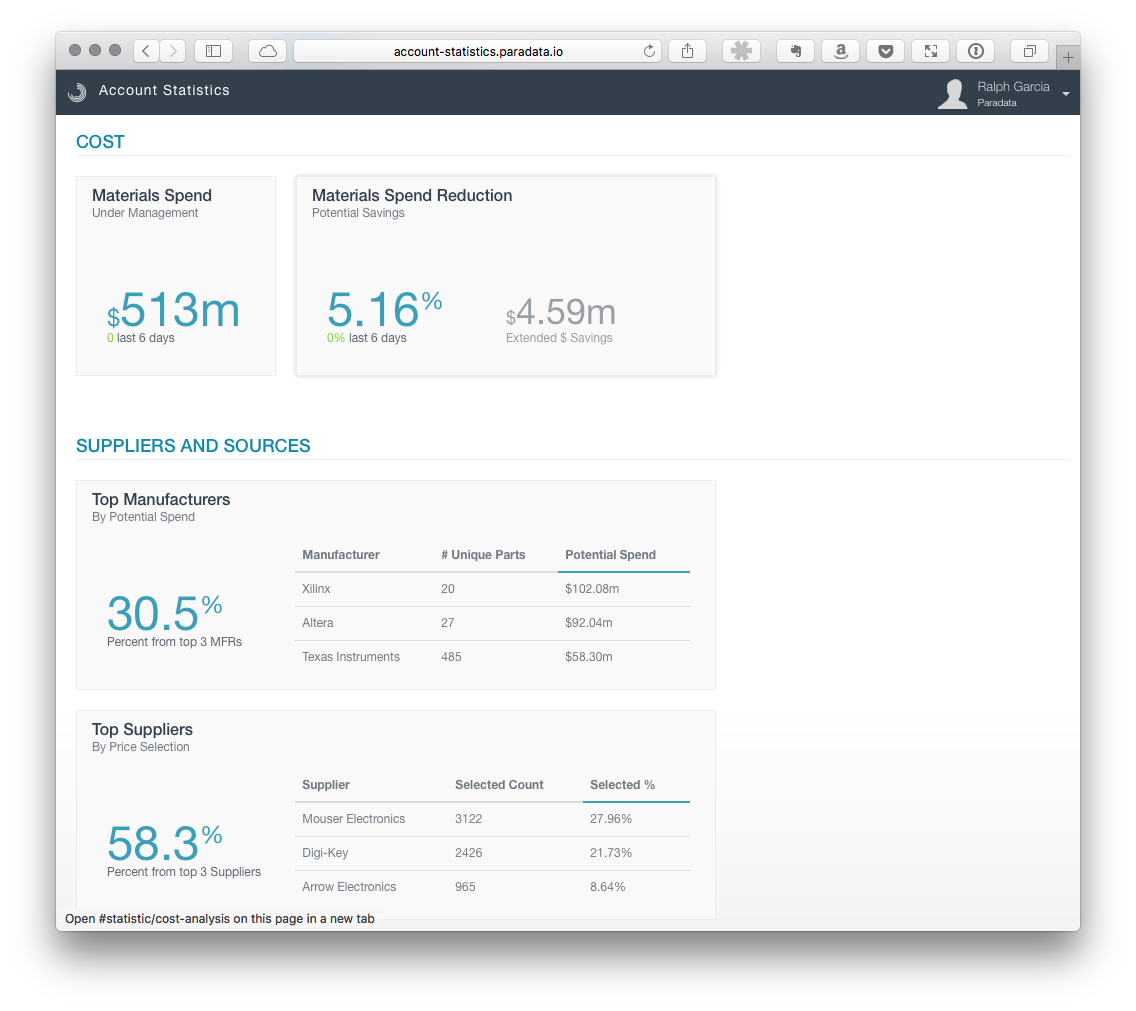Open the Ralph Garcia user dropdown arrow

[x=1065, y=94]
